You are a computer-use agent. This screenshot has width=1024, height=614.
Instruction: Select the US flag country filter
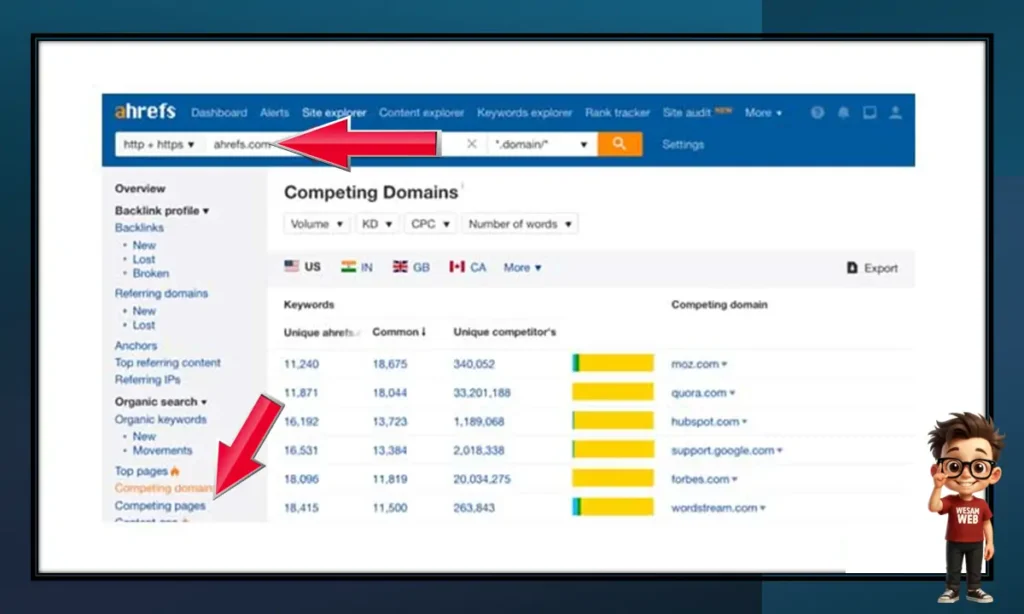pos(302,267)
